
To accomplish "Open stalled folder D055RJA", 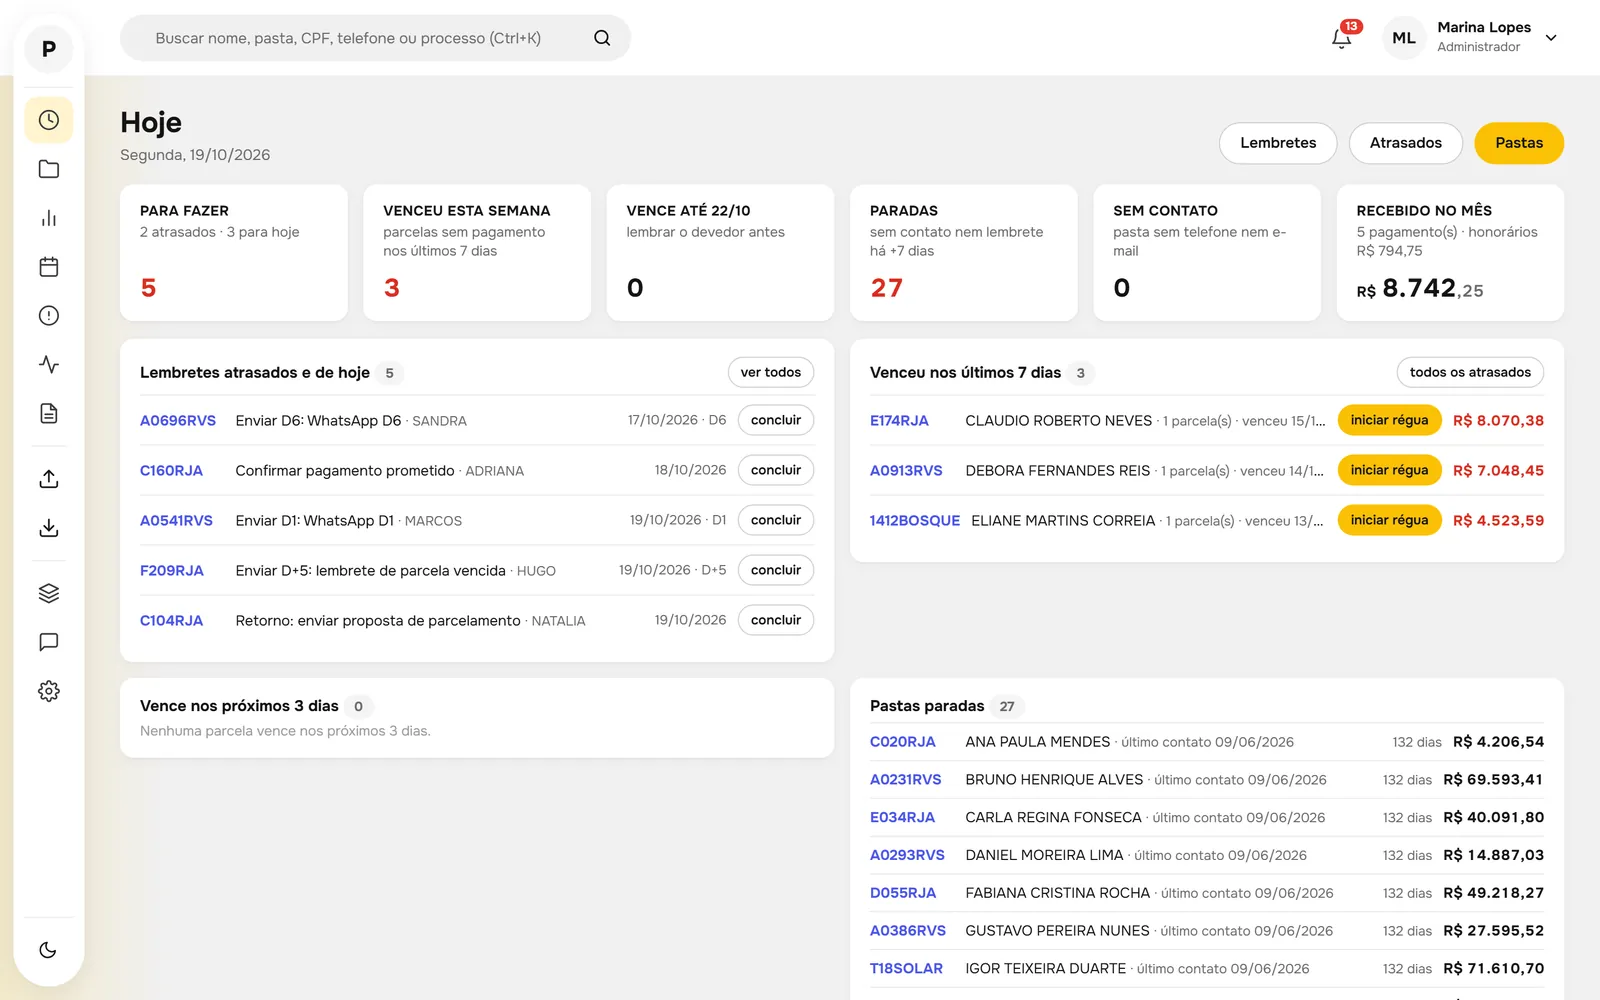I will pos(903,893).
